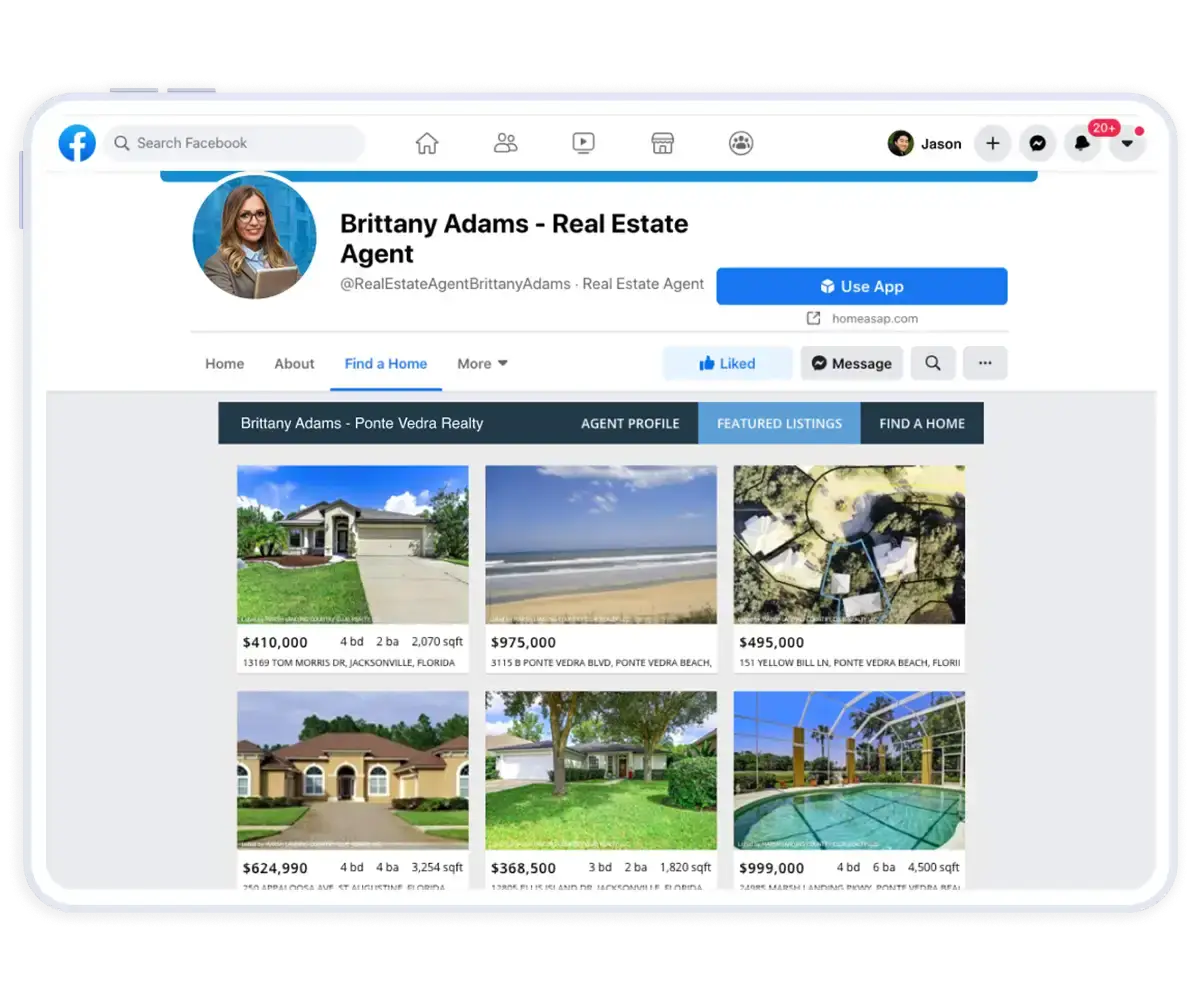Open the Create menu plus icon
This screenshot has height=1000, width=1200.
click(x=992, y=144)
